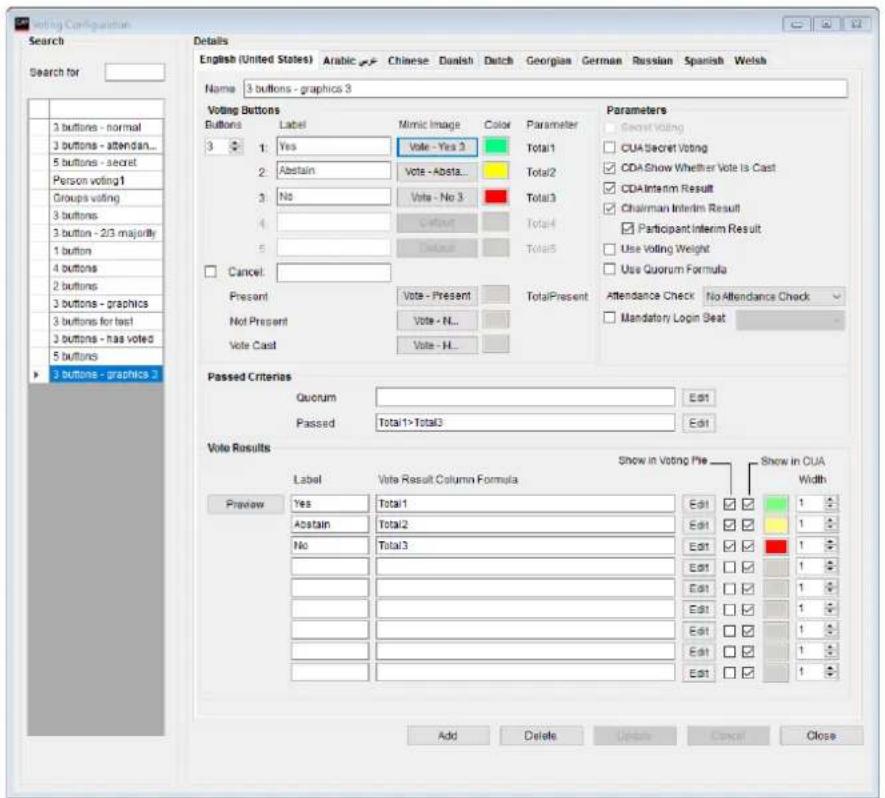Click the Search for input field
Image resolution: width=885 pixels, height=798 pixels.
135,72
